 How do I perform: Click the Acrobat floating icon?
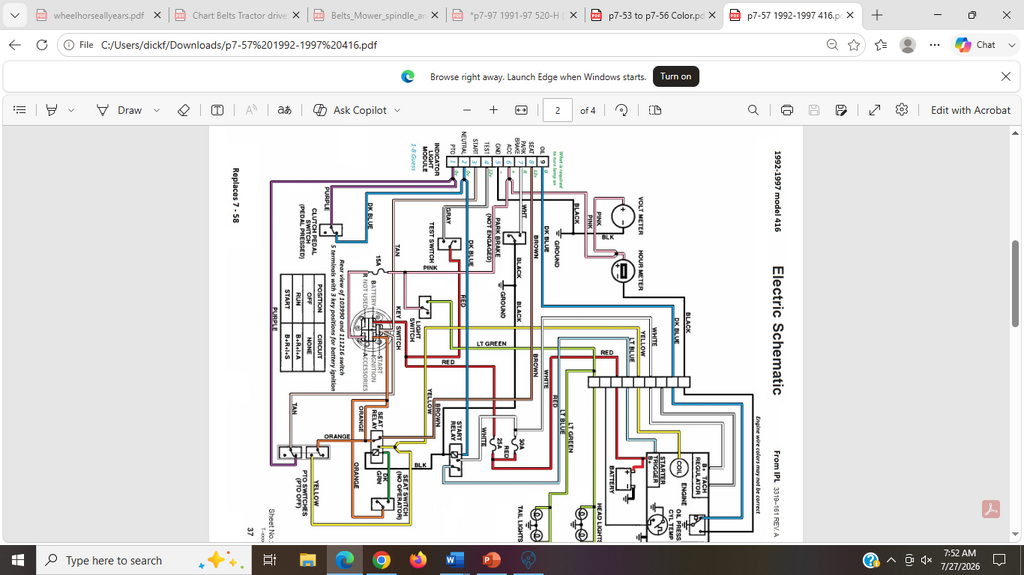click(x=991, y=509)
